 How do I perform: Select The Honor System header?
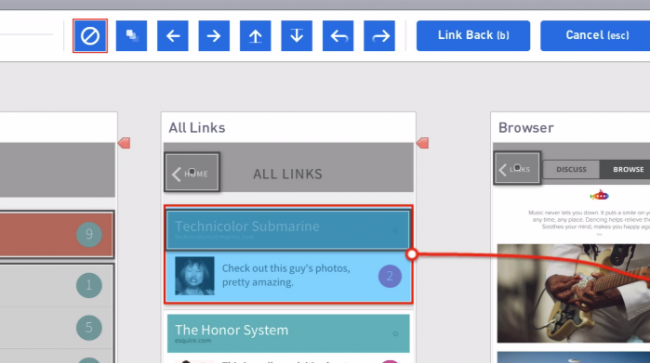click(x=288, y=333)
